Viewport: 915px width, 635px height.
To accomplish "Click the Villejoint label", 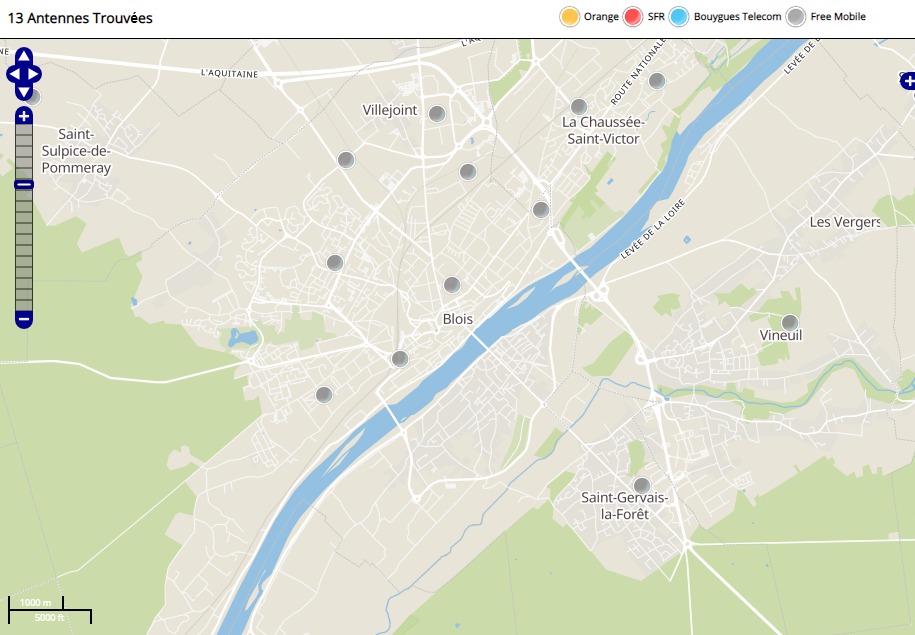I will [x=390, y=110].
